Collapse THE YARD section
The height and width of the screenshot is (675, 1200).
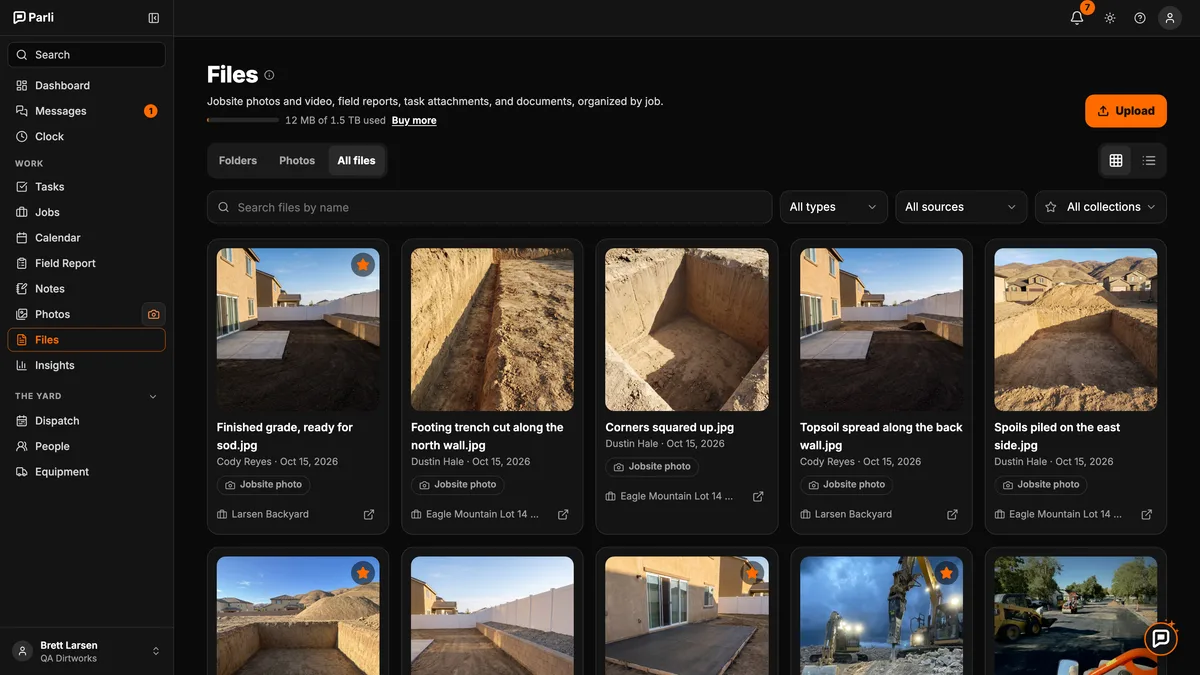click(x=153, y=396)
